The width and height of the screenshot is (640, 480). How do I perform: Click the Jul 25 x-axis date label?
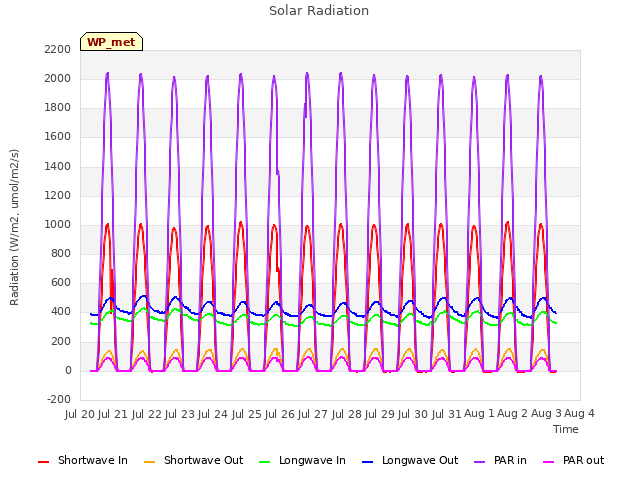(x=247, y=414)
